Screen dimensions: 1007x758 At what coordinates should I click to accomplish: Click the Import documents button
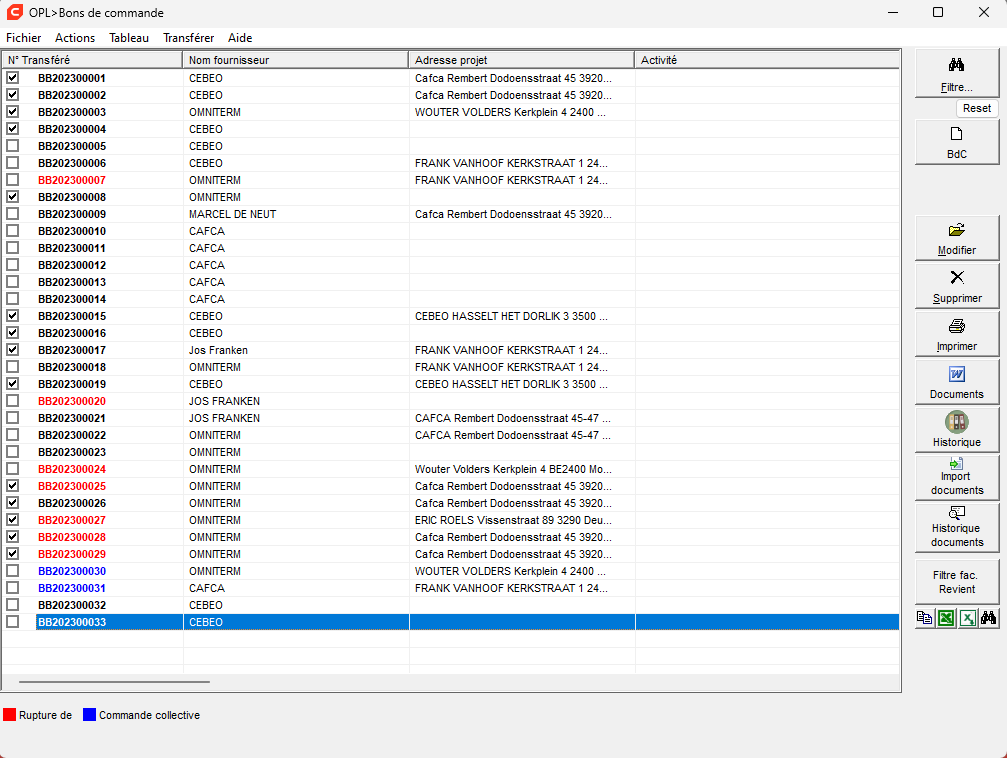pyautogui.click(x=956, y=478)
